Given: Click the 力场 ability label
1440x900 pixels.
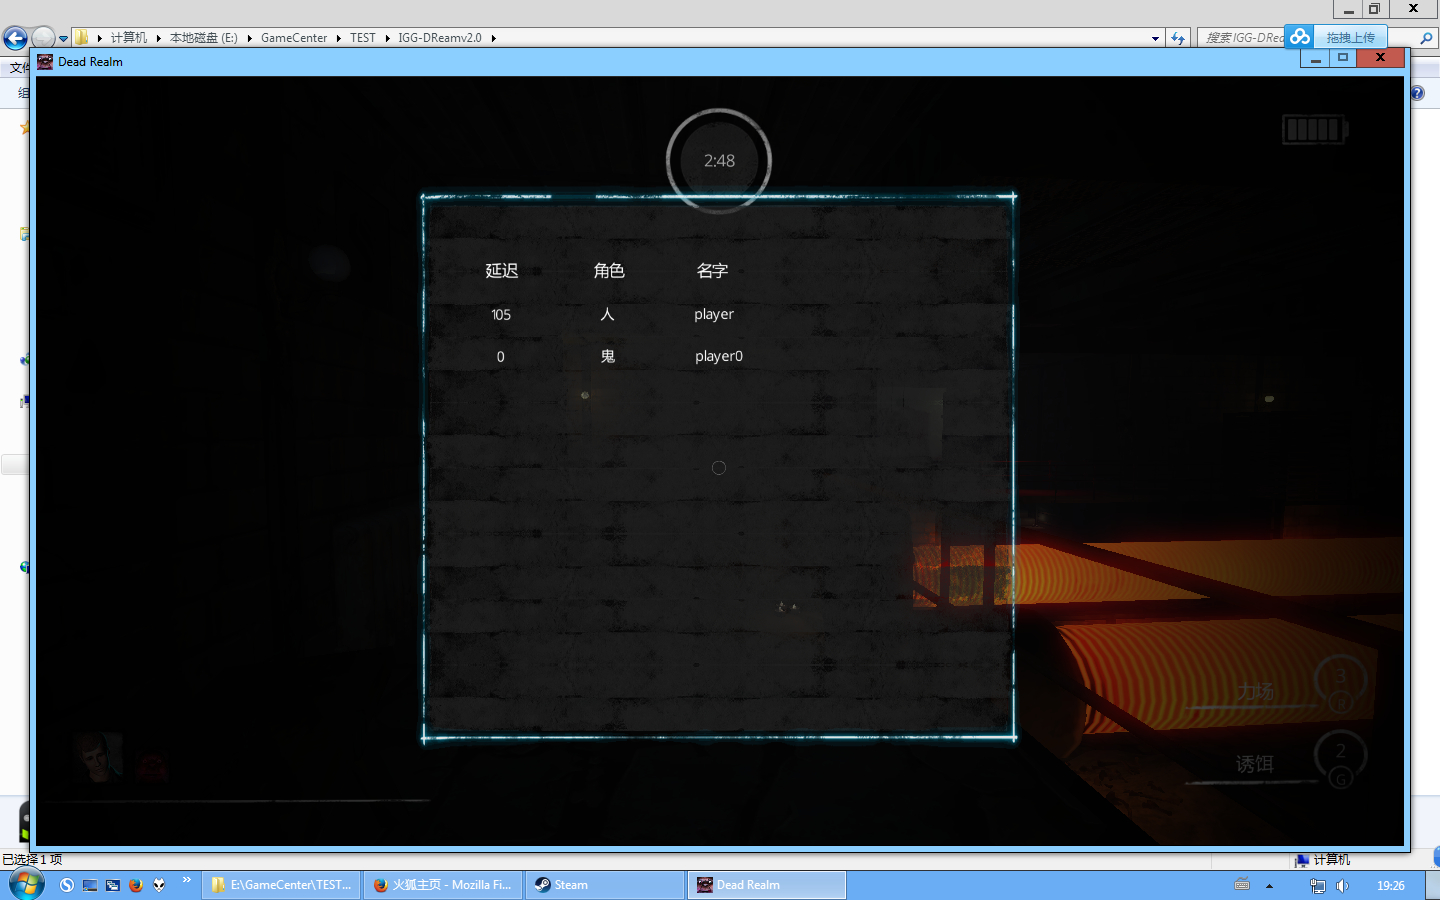Looking at the screenshot, I should (1255, 691).
